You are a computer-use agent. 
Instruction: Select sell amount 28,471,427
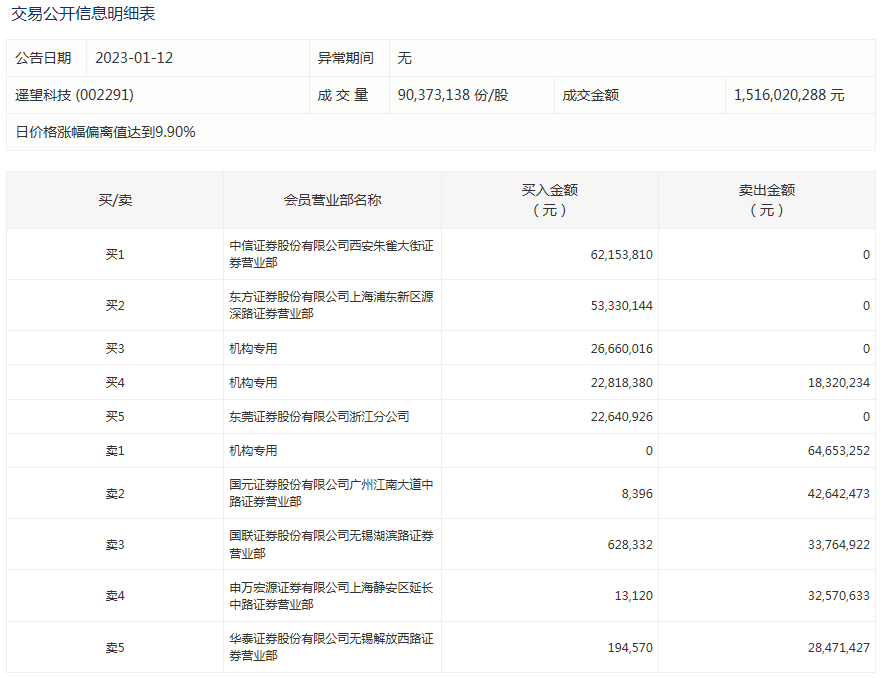click(838, 648)
